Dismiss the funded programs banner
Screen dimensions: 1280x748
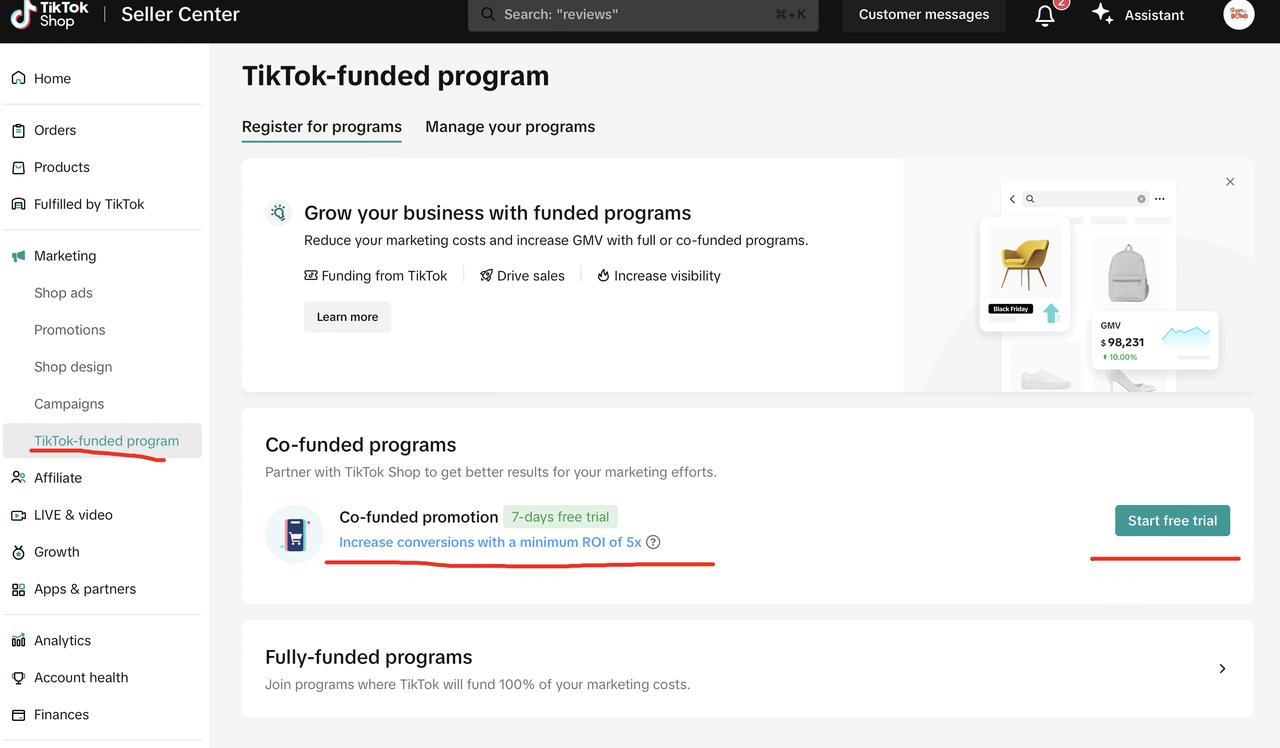tap(1230, 182)
